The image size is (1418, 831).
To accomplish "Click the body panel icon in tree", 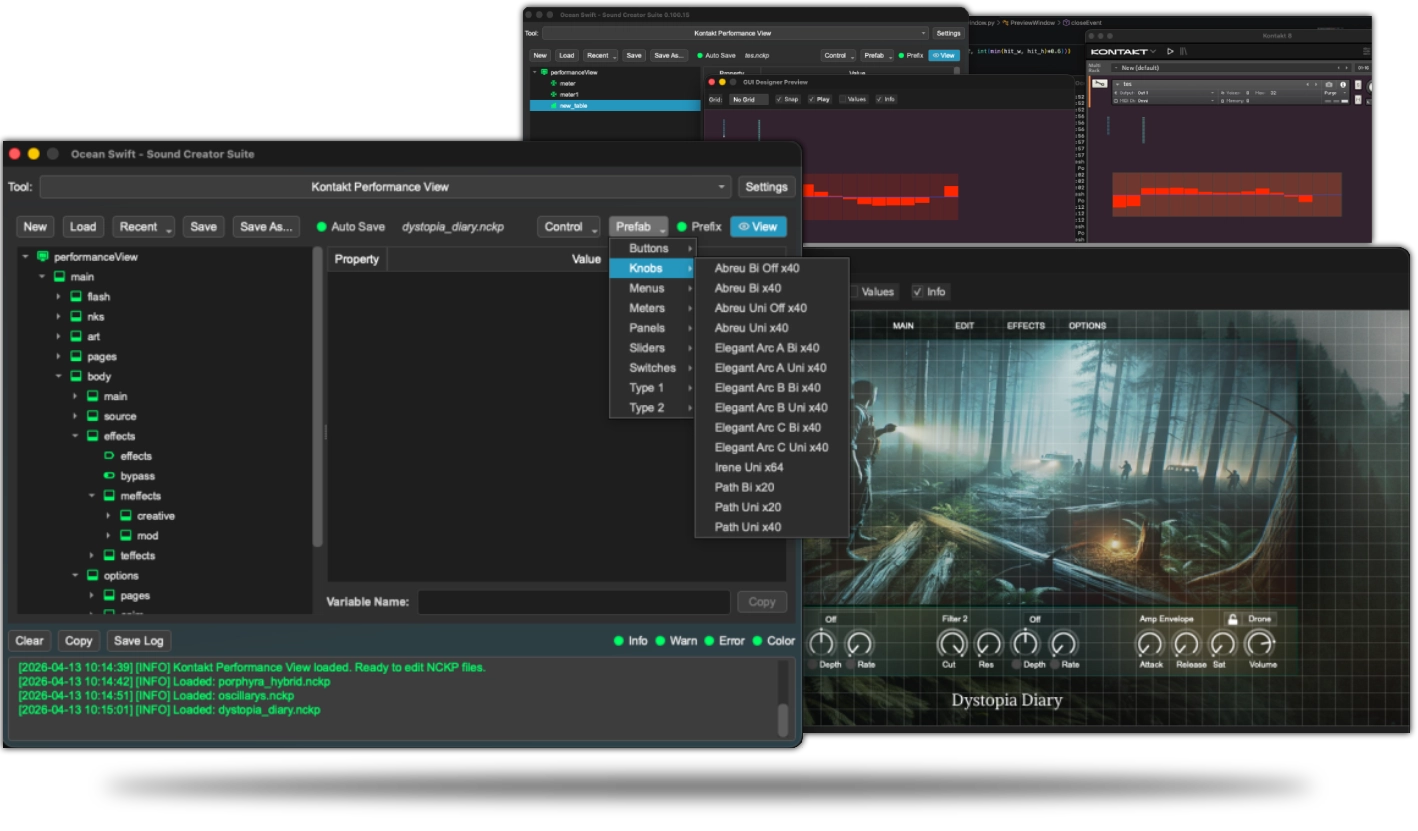I will point(76,377).
